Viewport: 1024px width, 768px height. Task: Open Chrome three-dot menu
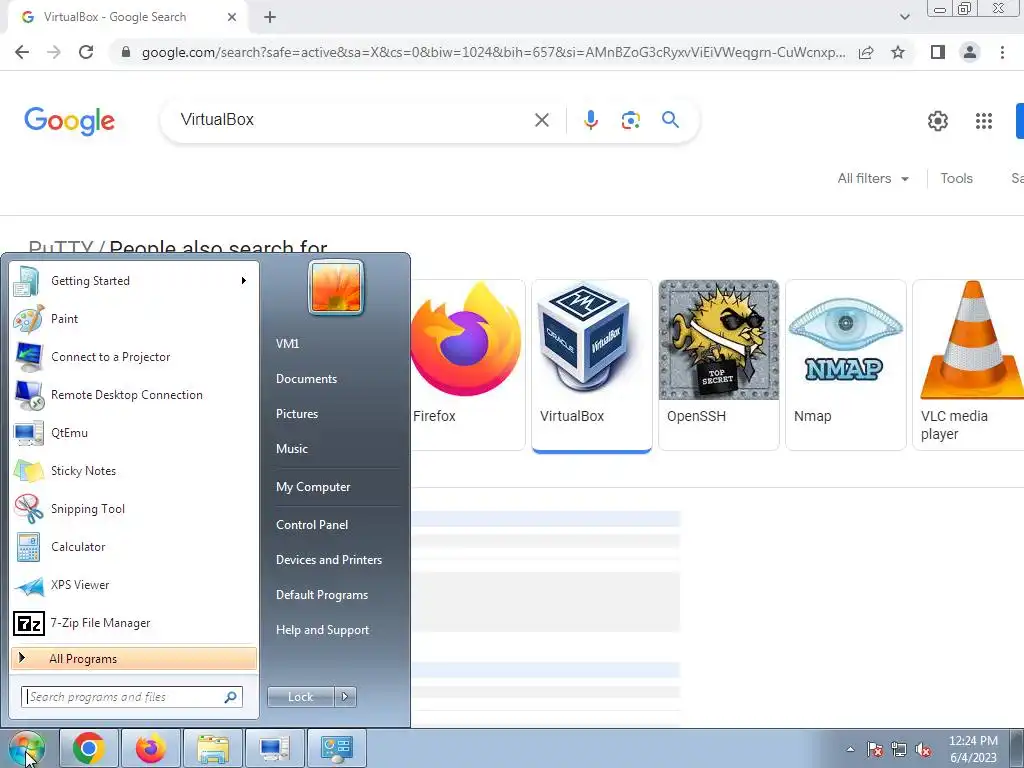click(x=1002, y=52)
